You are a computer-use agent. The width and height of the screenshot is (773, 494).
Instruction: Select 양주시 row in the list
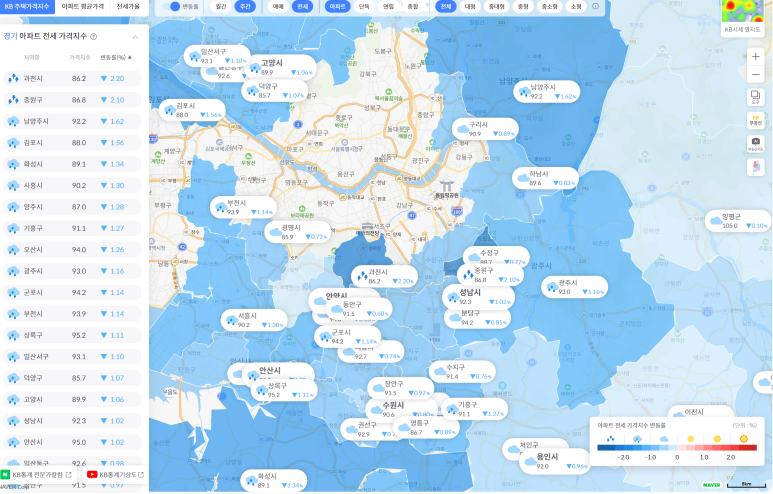[72, 207]
